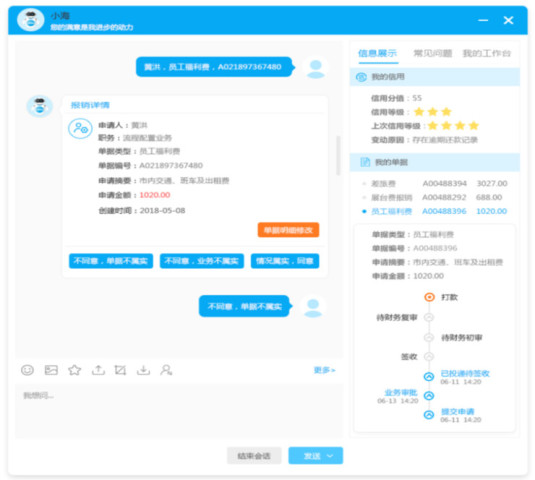Screen dimensions: 535x480
Task: Open the 我的工作台 tab
Action: tap(487, 53)
